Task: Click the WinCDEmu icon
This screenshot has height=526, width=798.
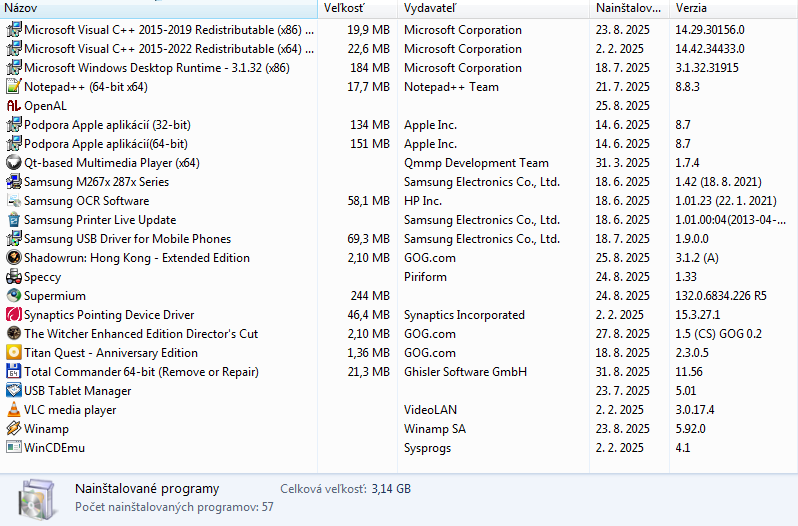Action: click(x=14, y=448)
